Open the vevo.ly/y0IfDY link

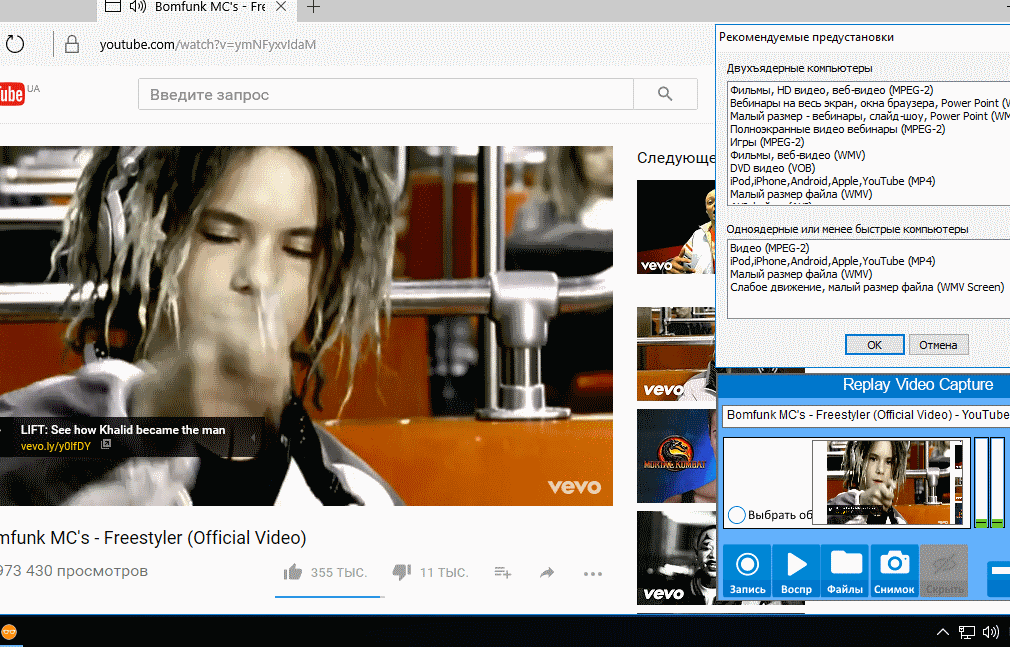click(56, 446)
